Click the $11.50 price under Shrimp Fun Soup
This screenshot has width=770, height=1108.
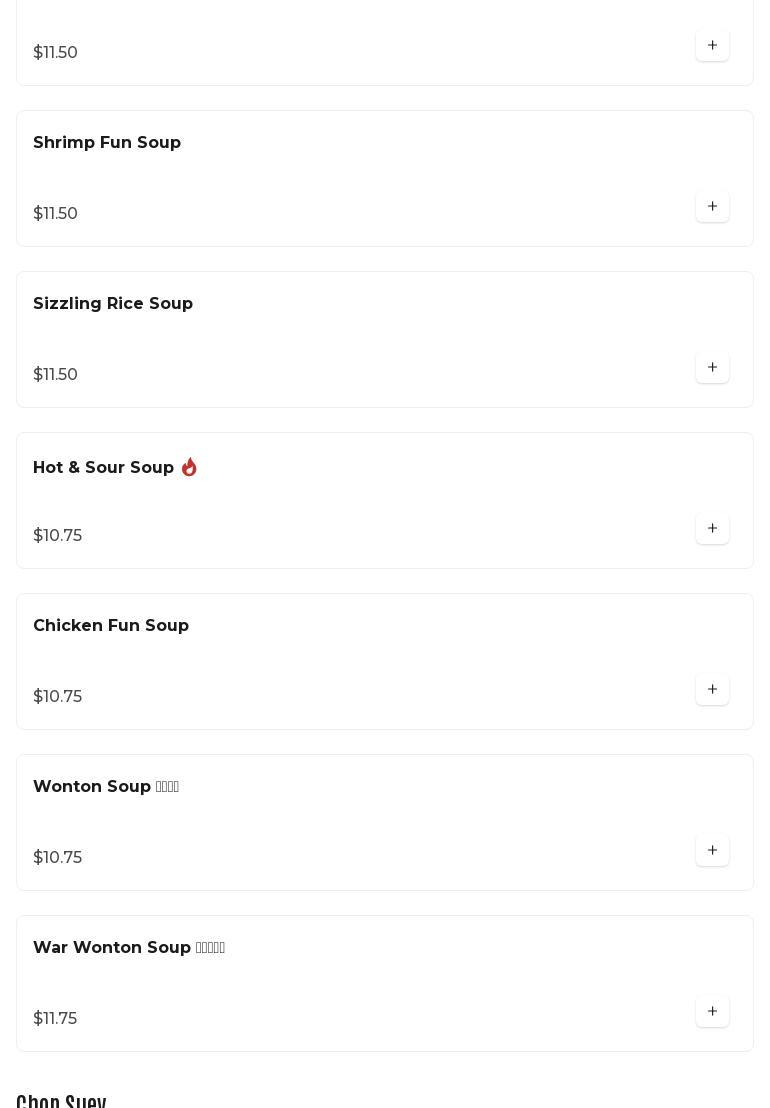pyautogui.click(x=55, y=213)
